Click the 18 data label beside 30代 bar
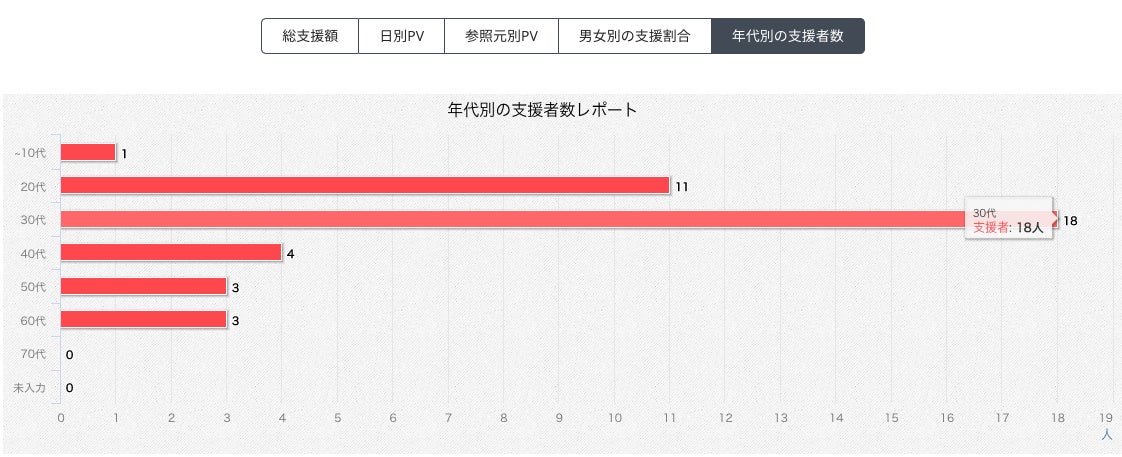 pyautogui.click(x=1070, y=221)
